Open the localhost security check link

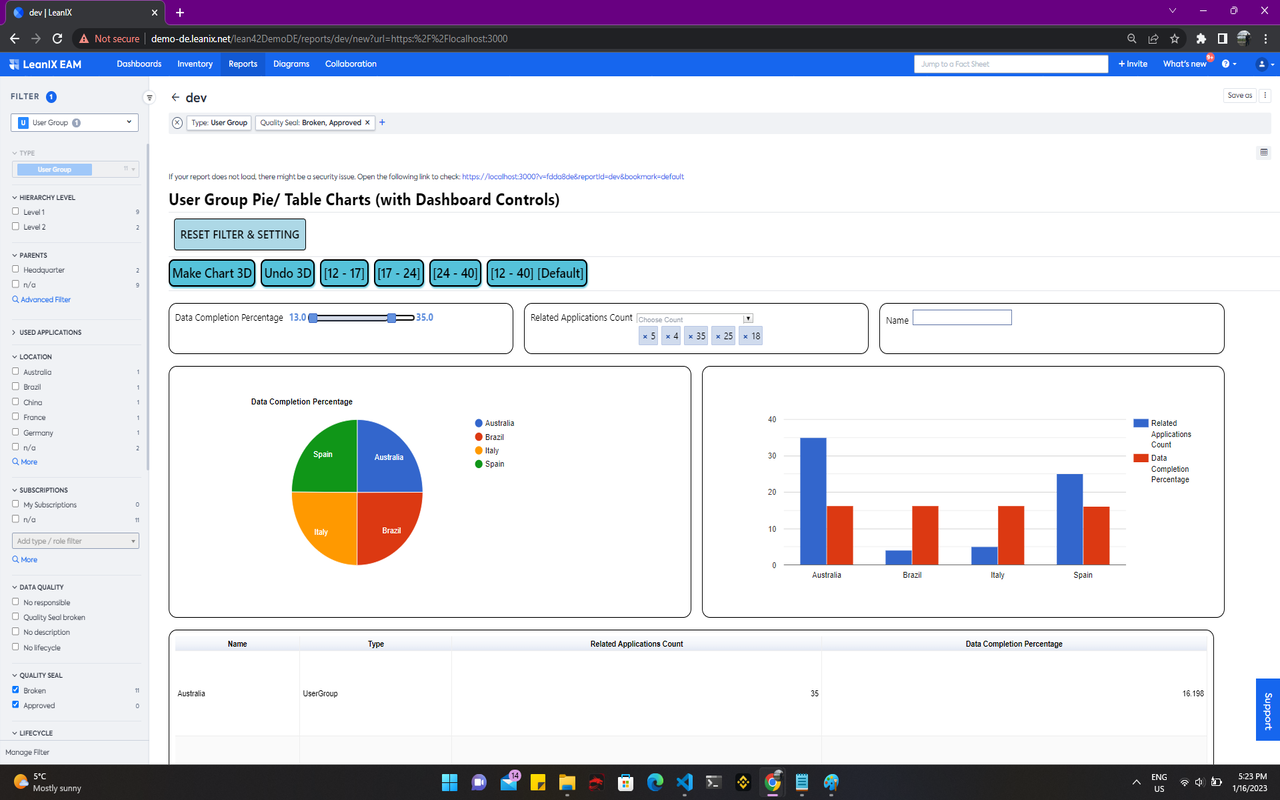coord(573,177)
